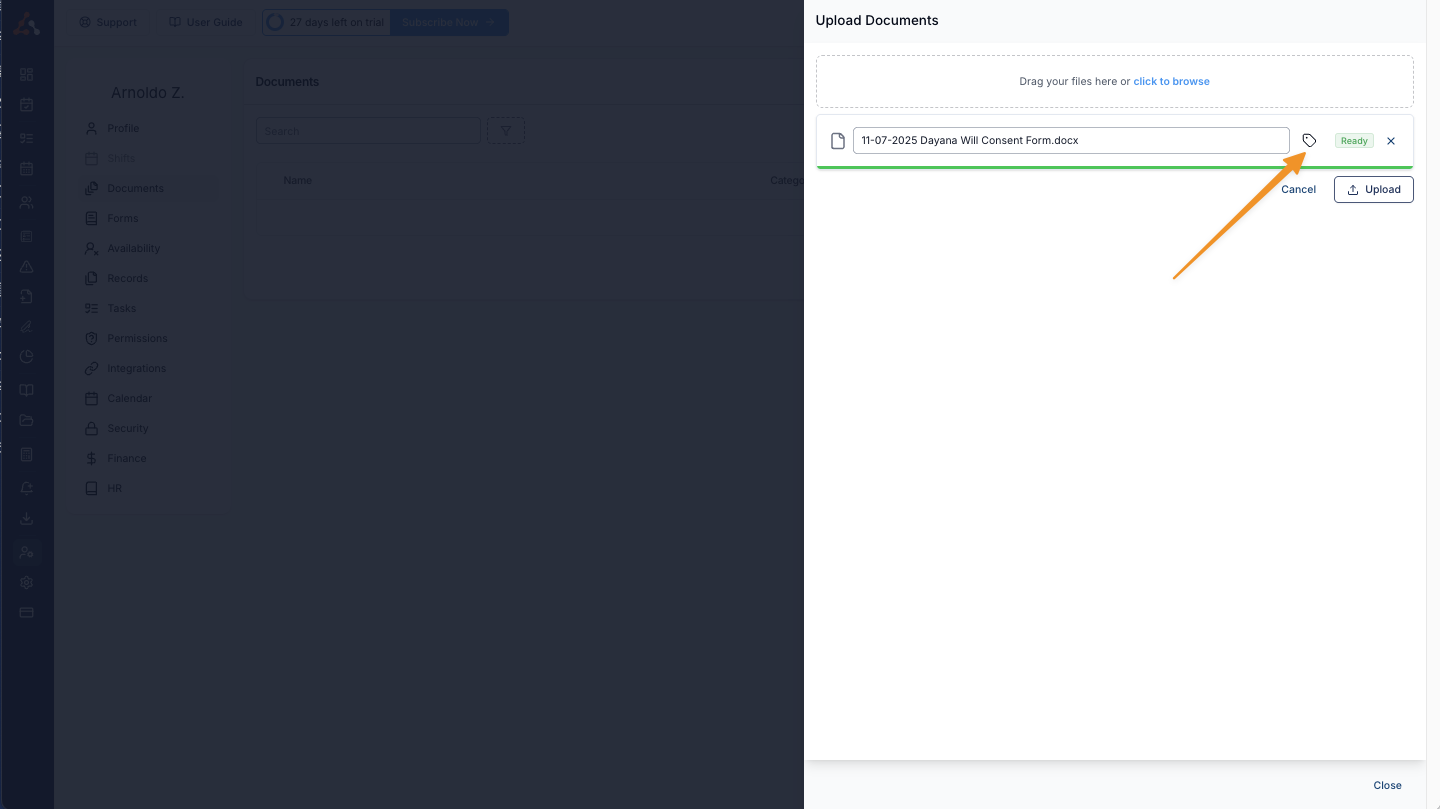
Task: Open the Forms section in the sidebar
Action: click(x=123, y=218)
